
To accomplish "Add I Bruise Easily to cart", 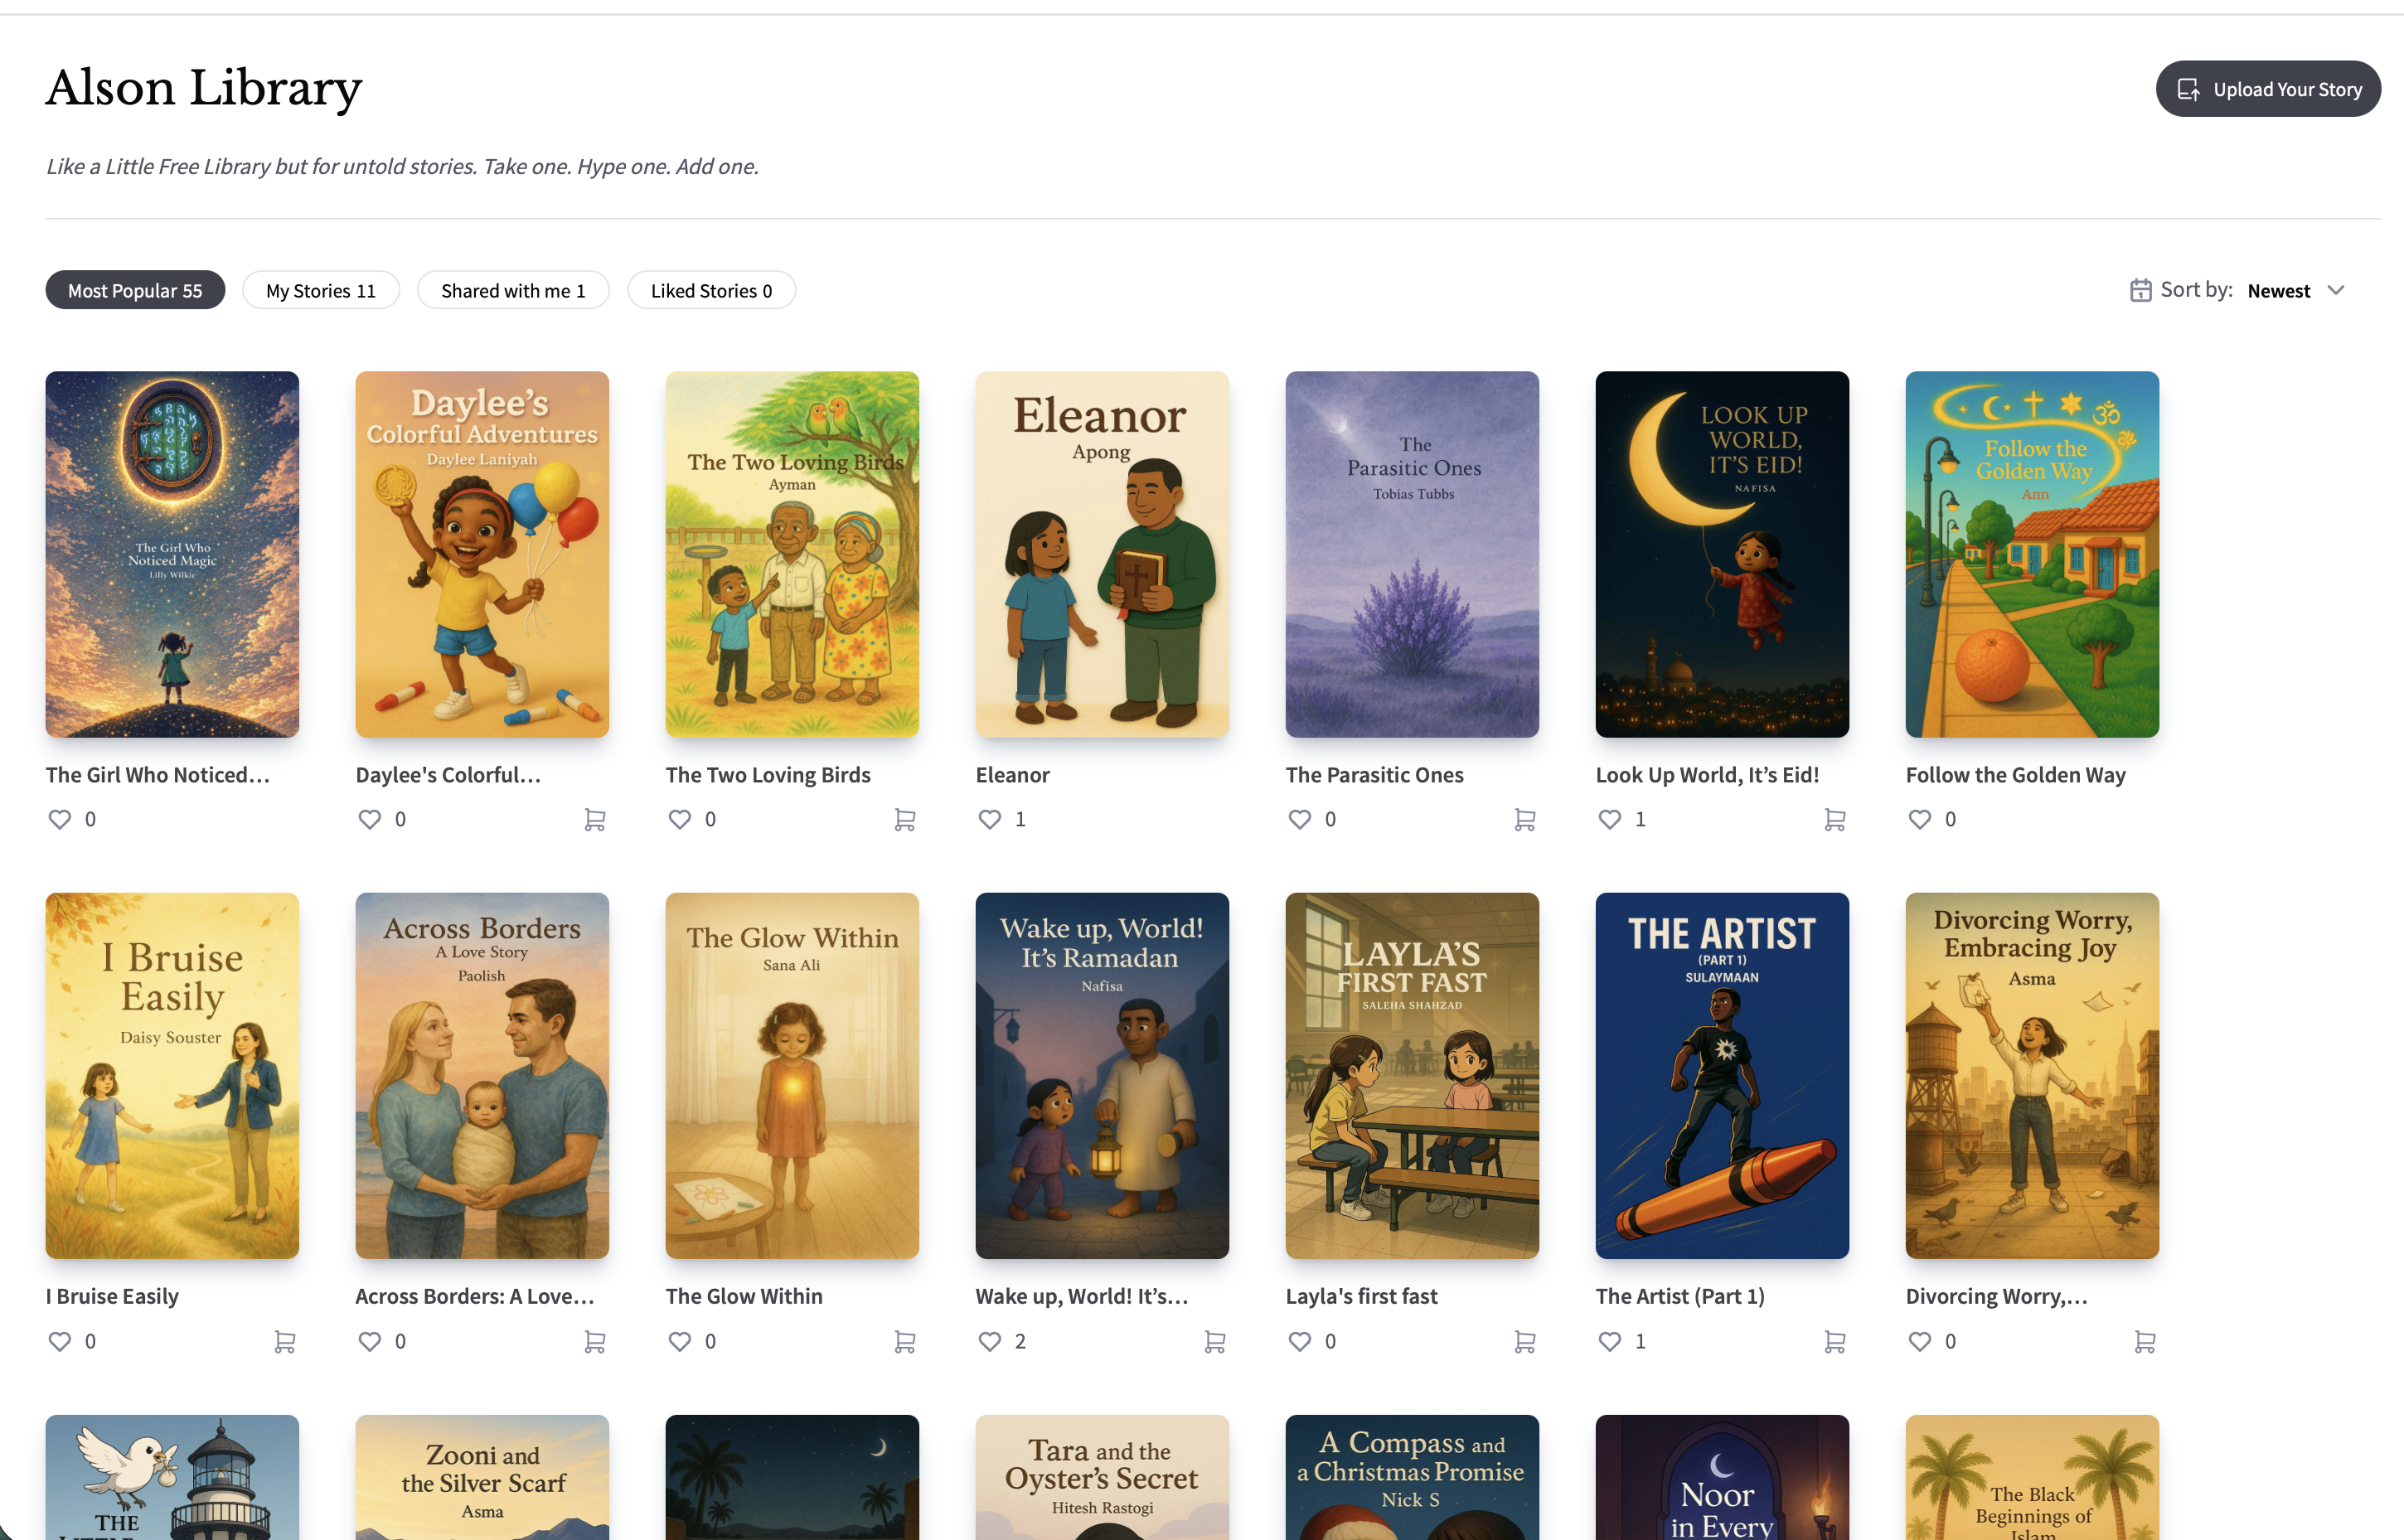I will click(285, 1341).
